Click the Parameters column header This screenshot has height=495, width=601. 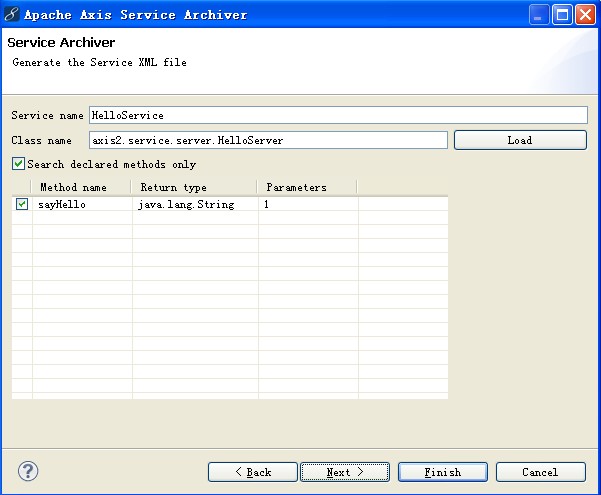[x=307, y=187]
